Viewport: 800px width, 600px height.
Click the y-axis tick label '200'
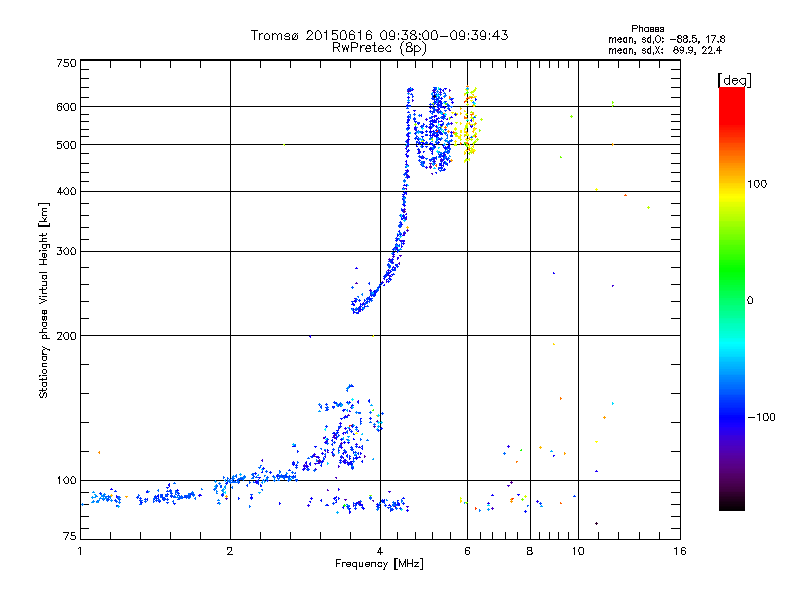pyautogui.click(x=67, y=336)
